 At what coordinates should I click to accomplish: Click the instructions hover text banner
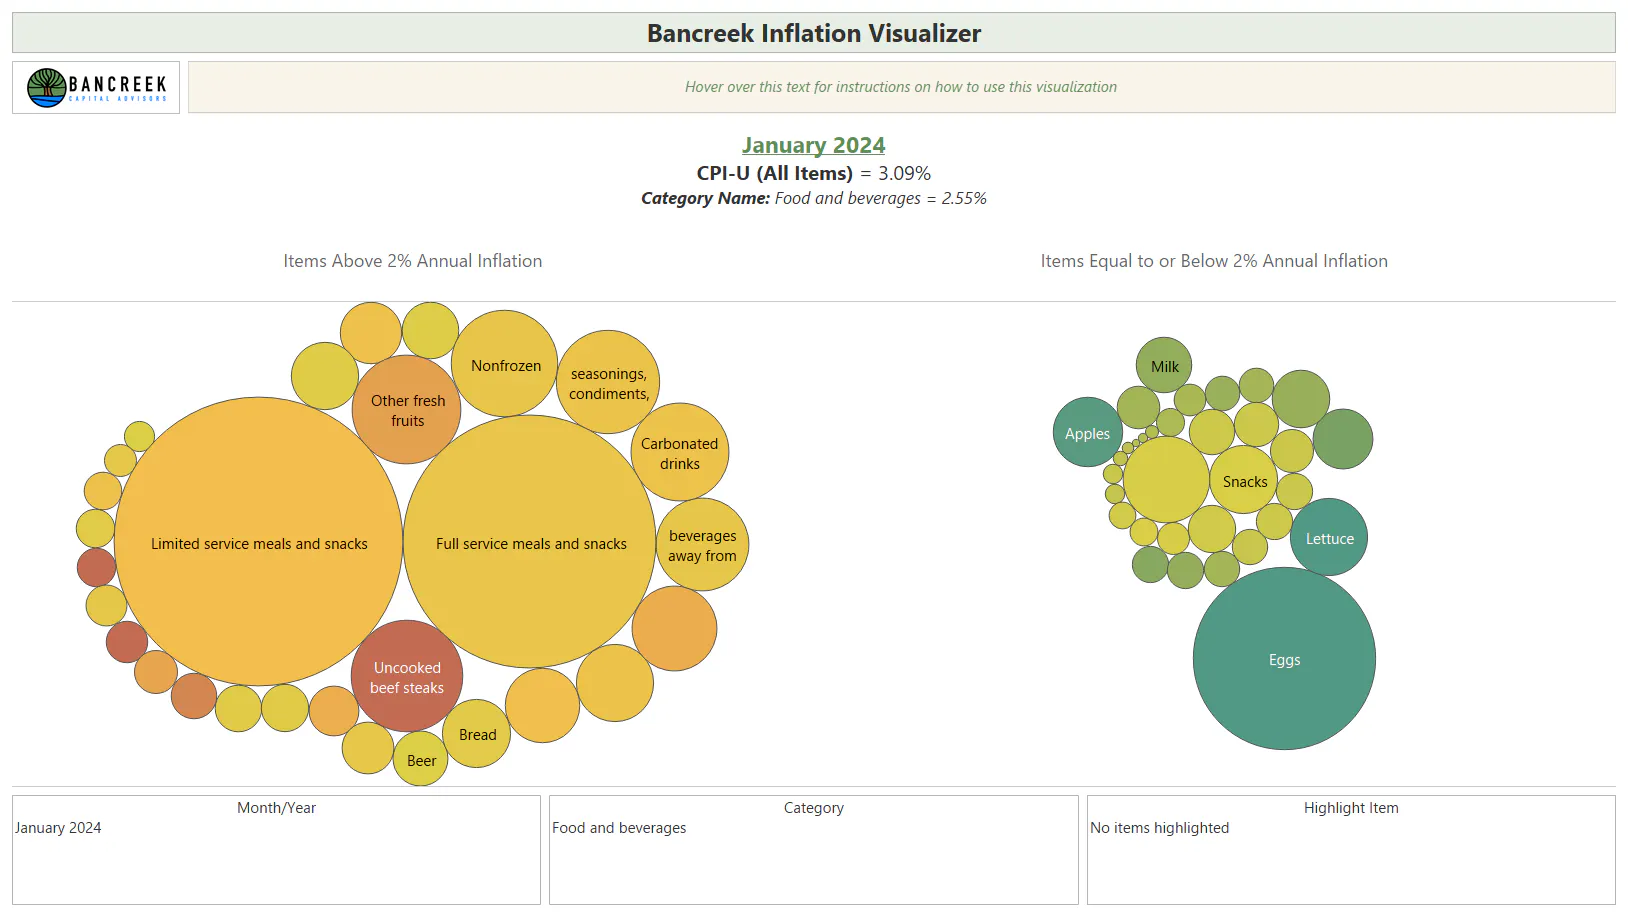pos(901,87)
